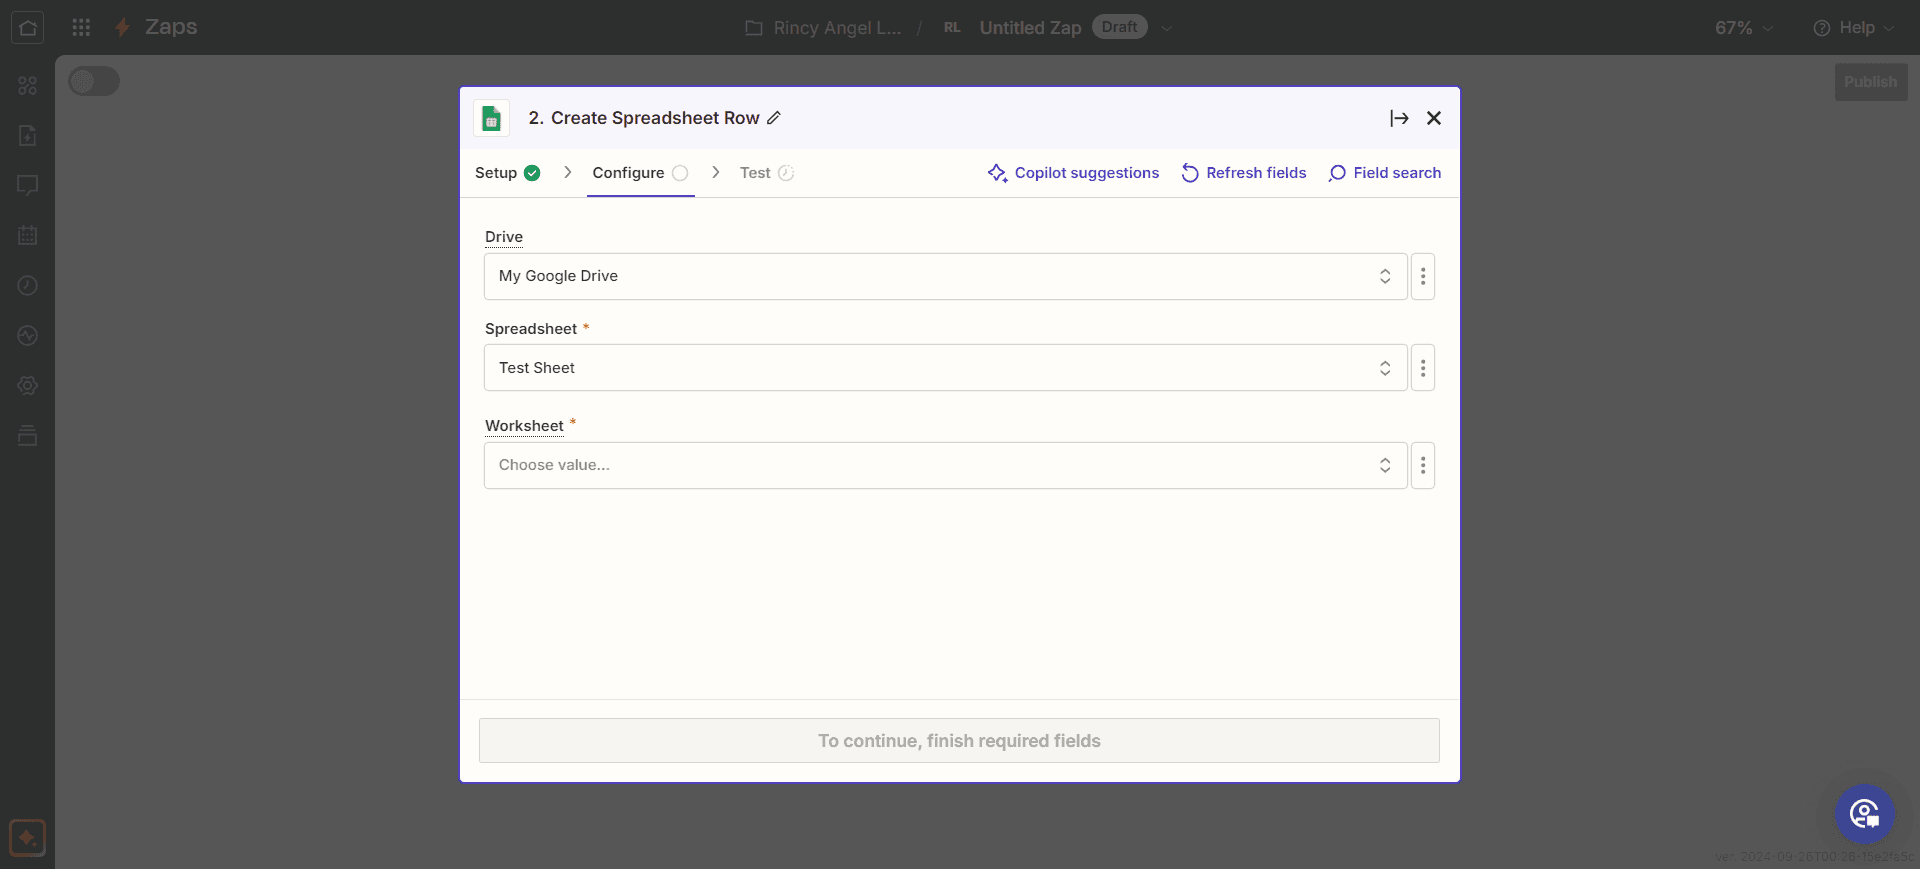Open the 67% zoom level dropdown
The height and width of the screenshot is (869, 1920).
point(1743,28)
